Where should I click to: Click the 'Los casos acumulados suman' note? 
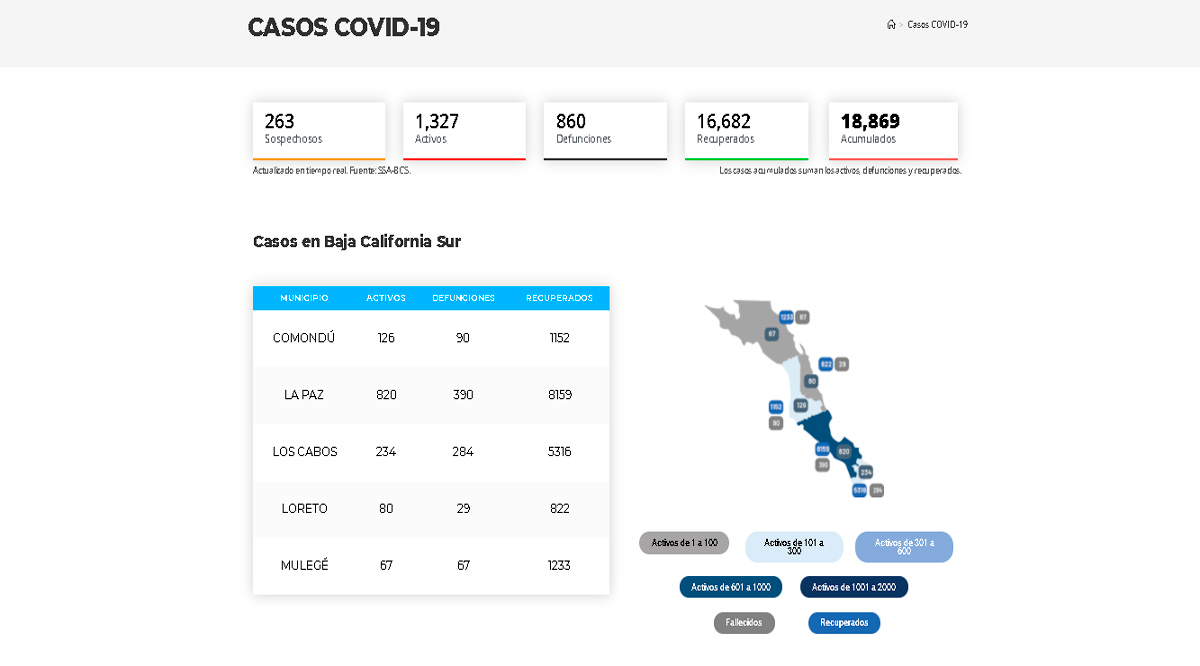[x=840, y=170]
